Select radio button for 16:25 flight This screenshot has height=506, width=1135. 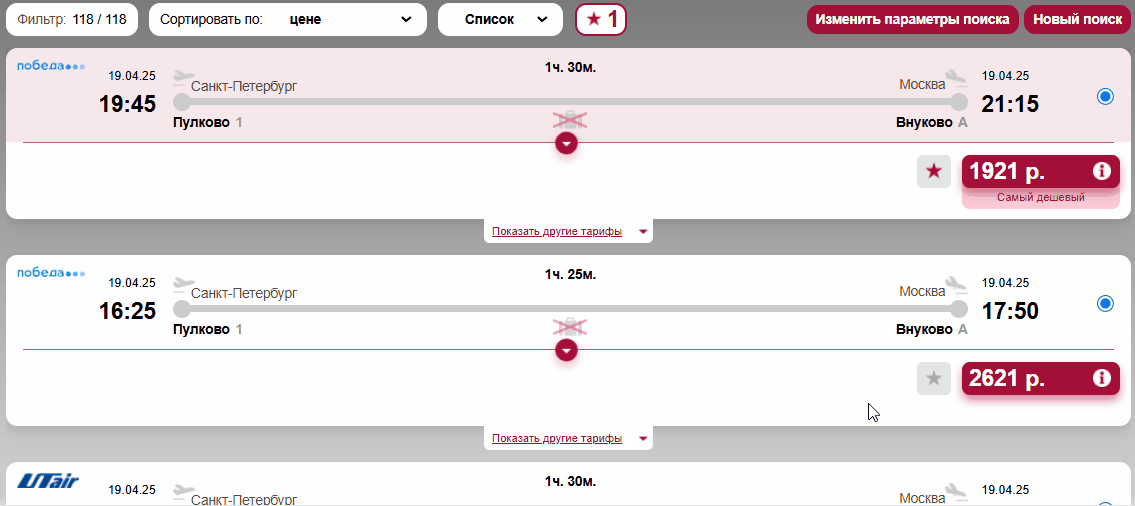(x=1105, y=303)
